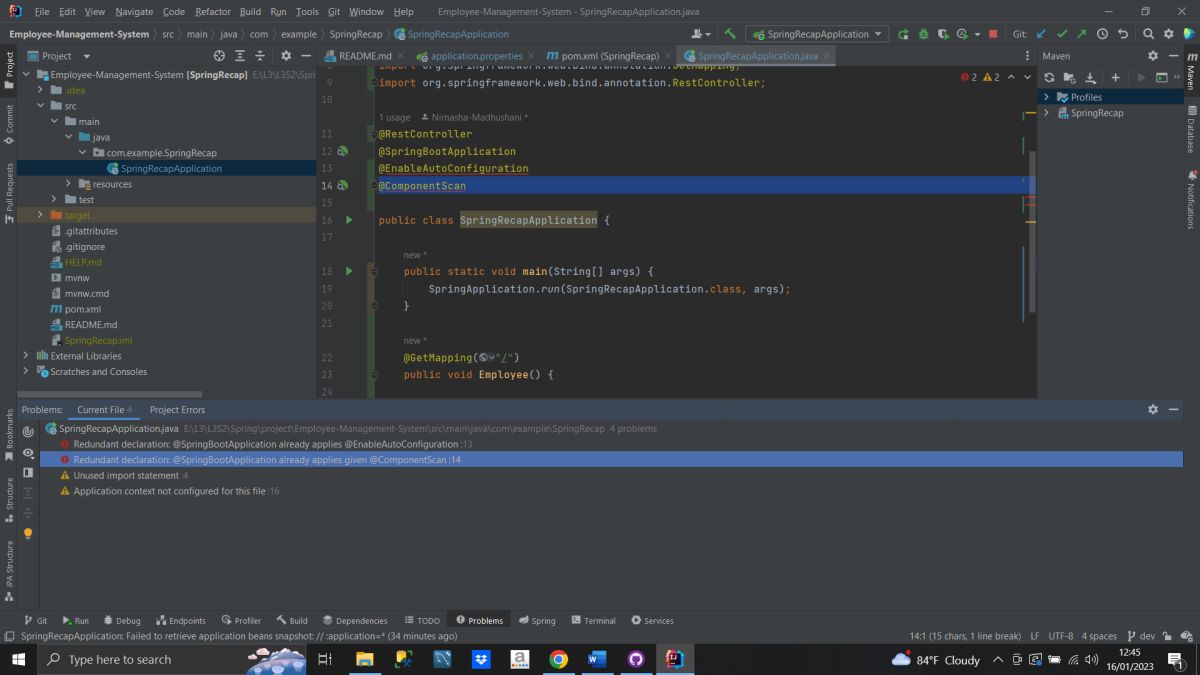Toggle the Structure tool window

click(x=9, y=500)
